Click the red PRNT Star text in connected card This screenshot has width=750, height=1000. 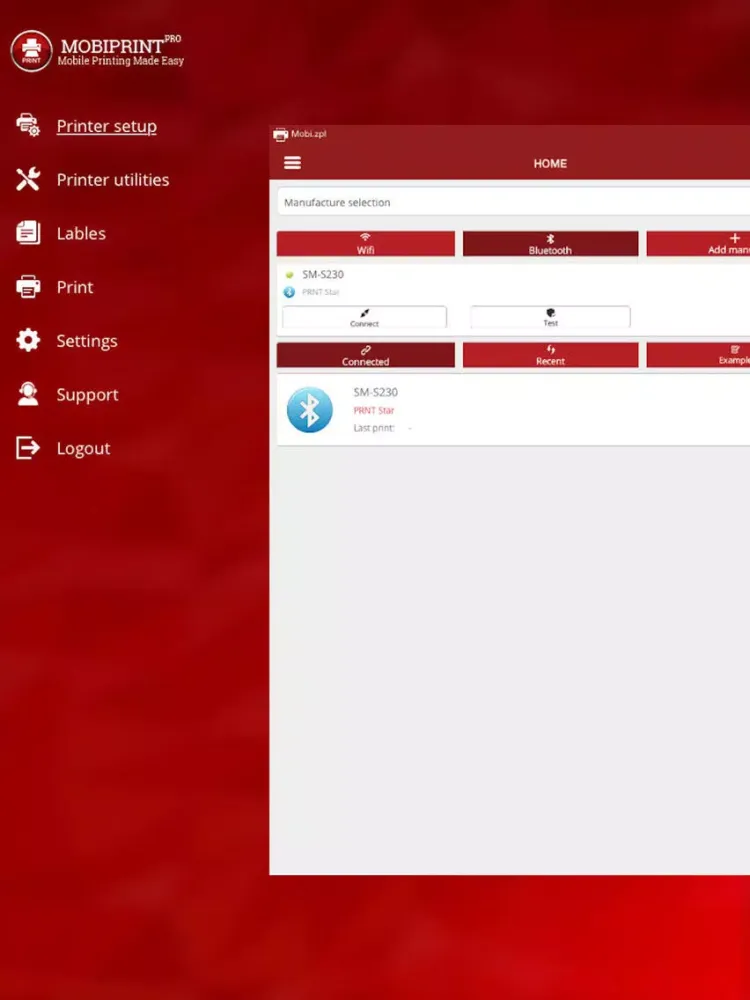click(374, 411)
